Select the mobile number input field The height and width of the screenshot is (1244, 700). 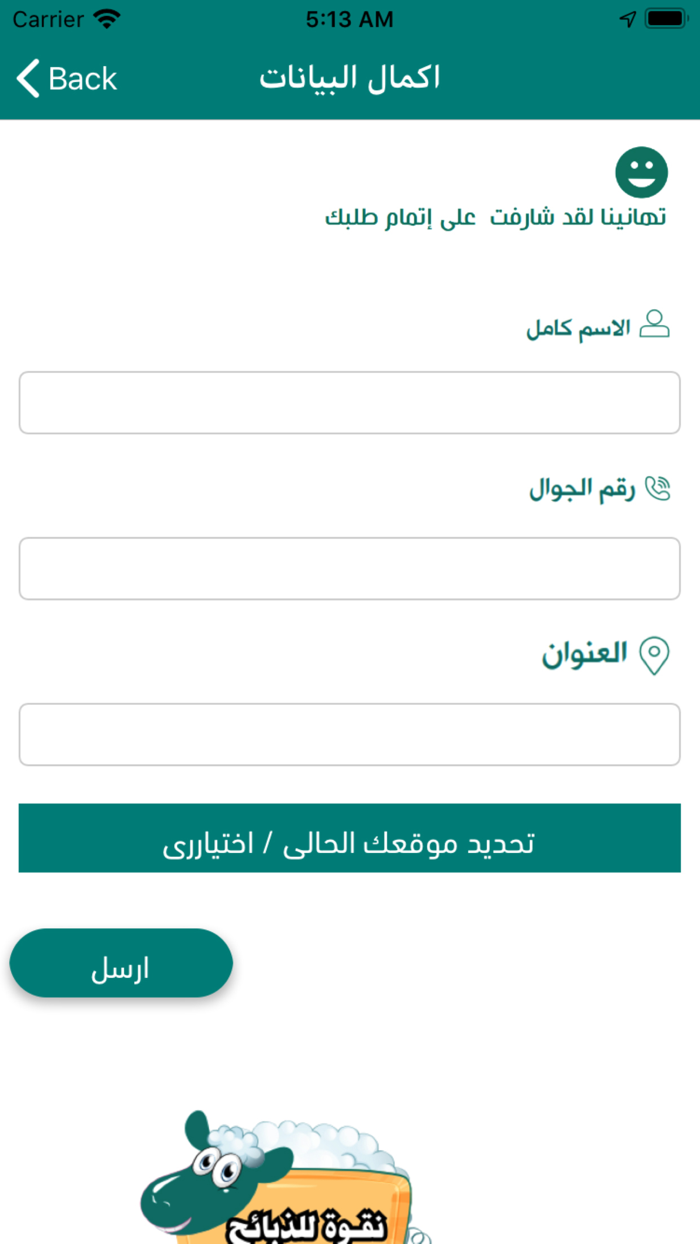(x=349, y=568)
